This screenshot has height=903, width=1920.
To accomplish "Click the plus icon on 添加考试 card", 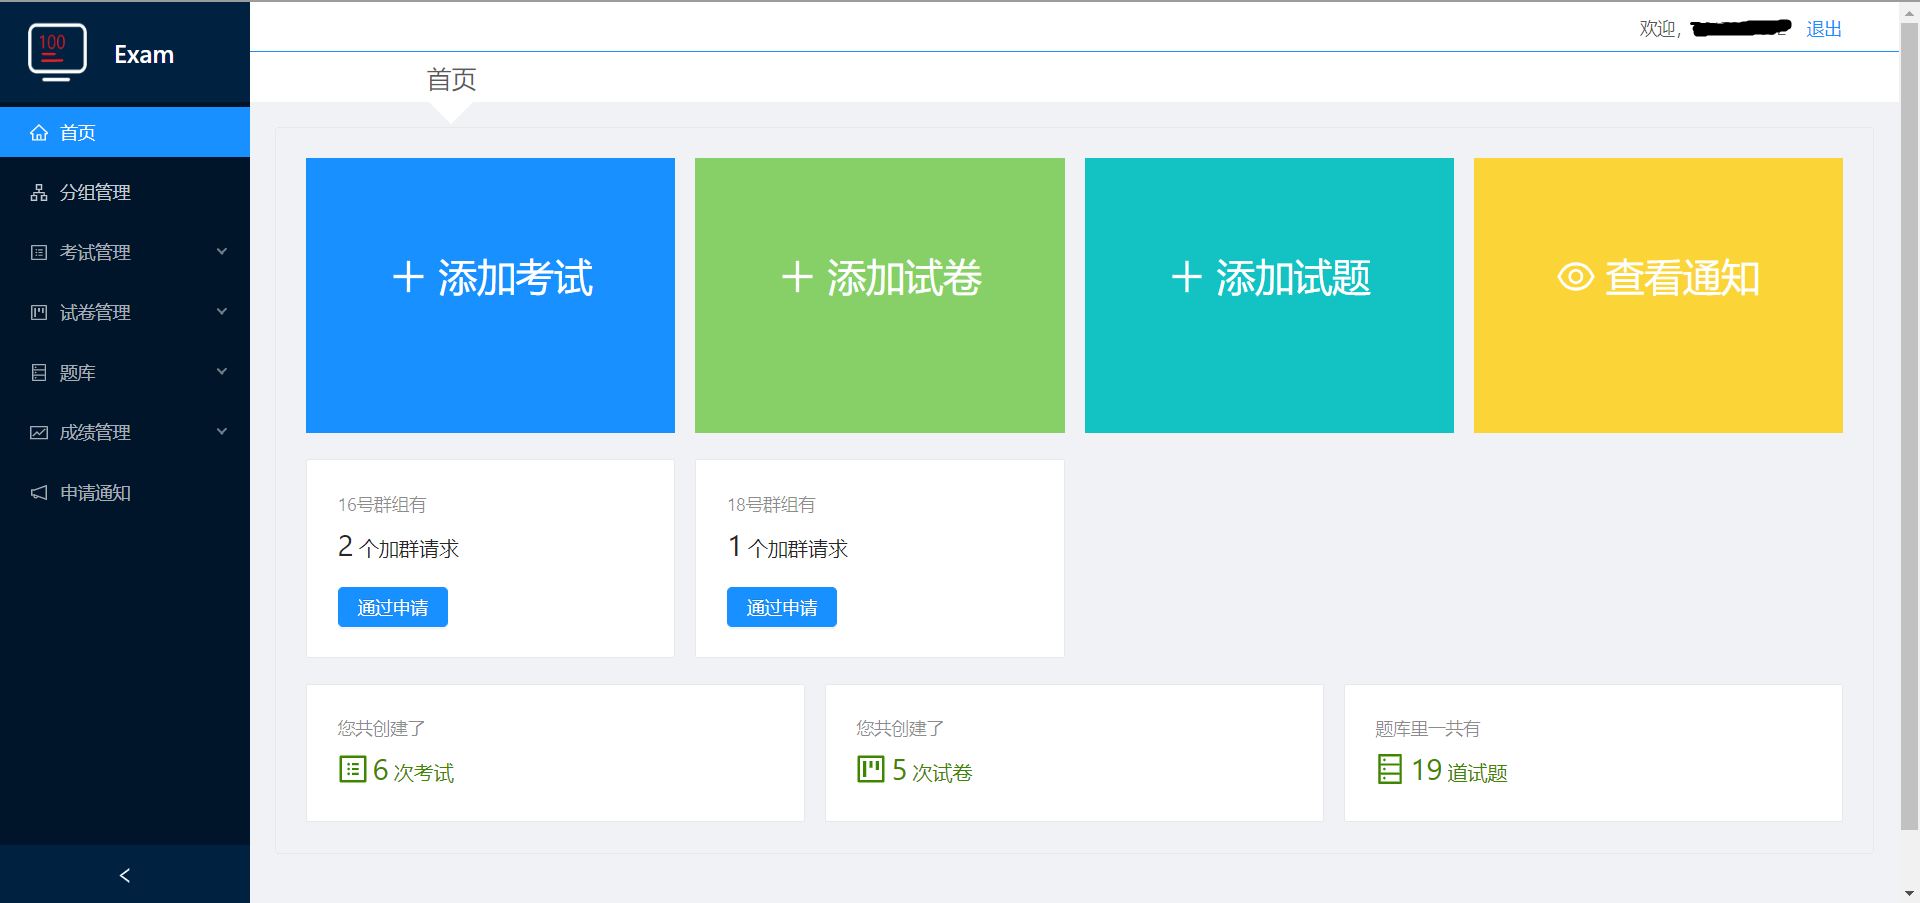I will point(408,277).
